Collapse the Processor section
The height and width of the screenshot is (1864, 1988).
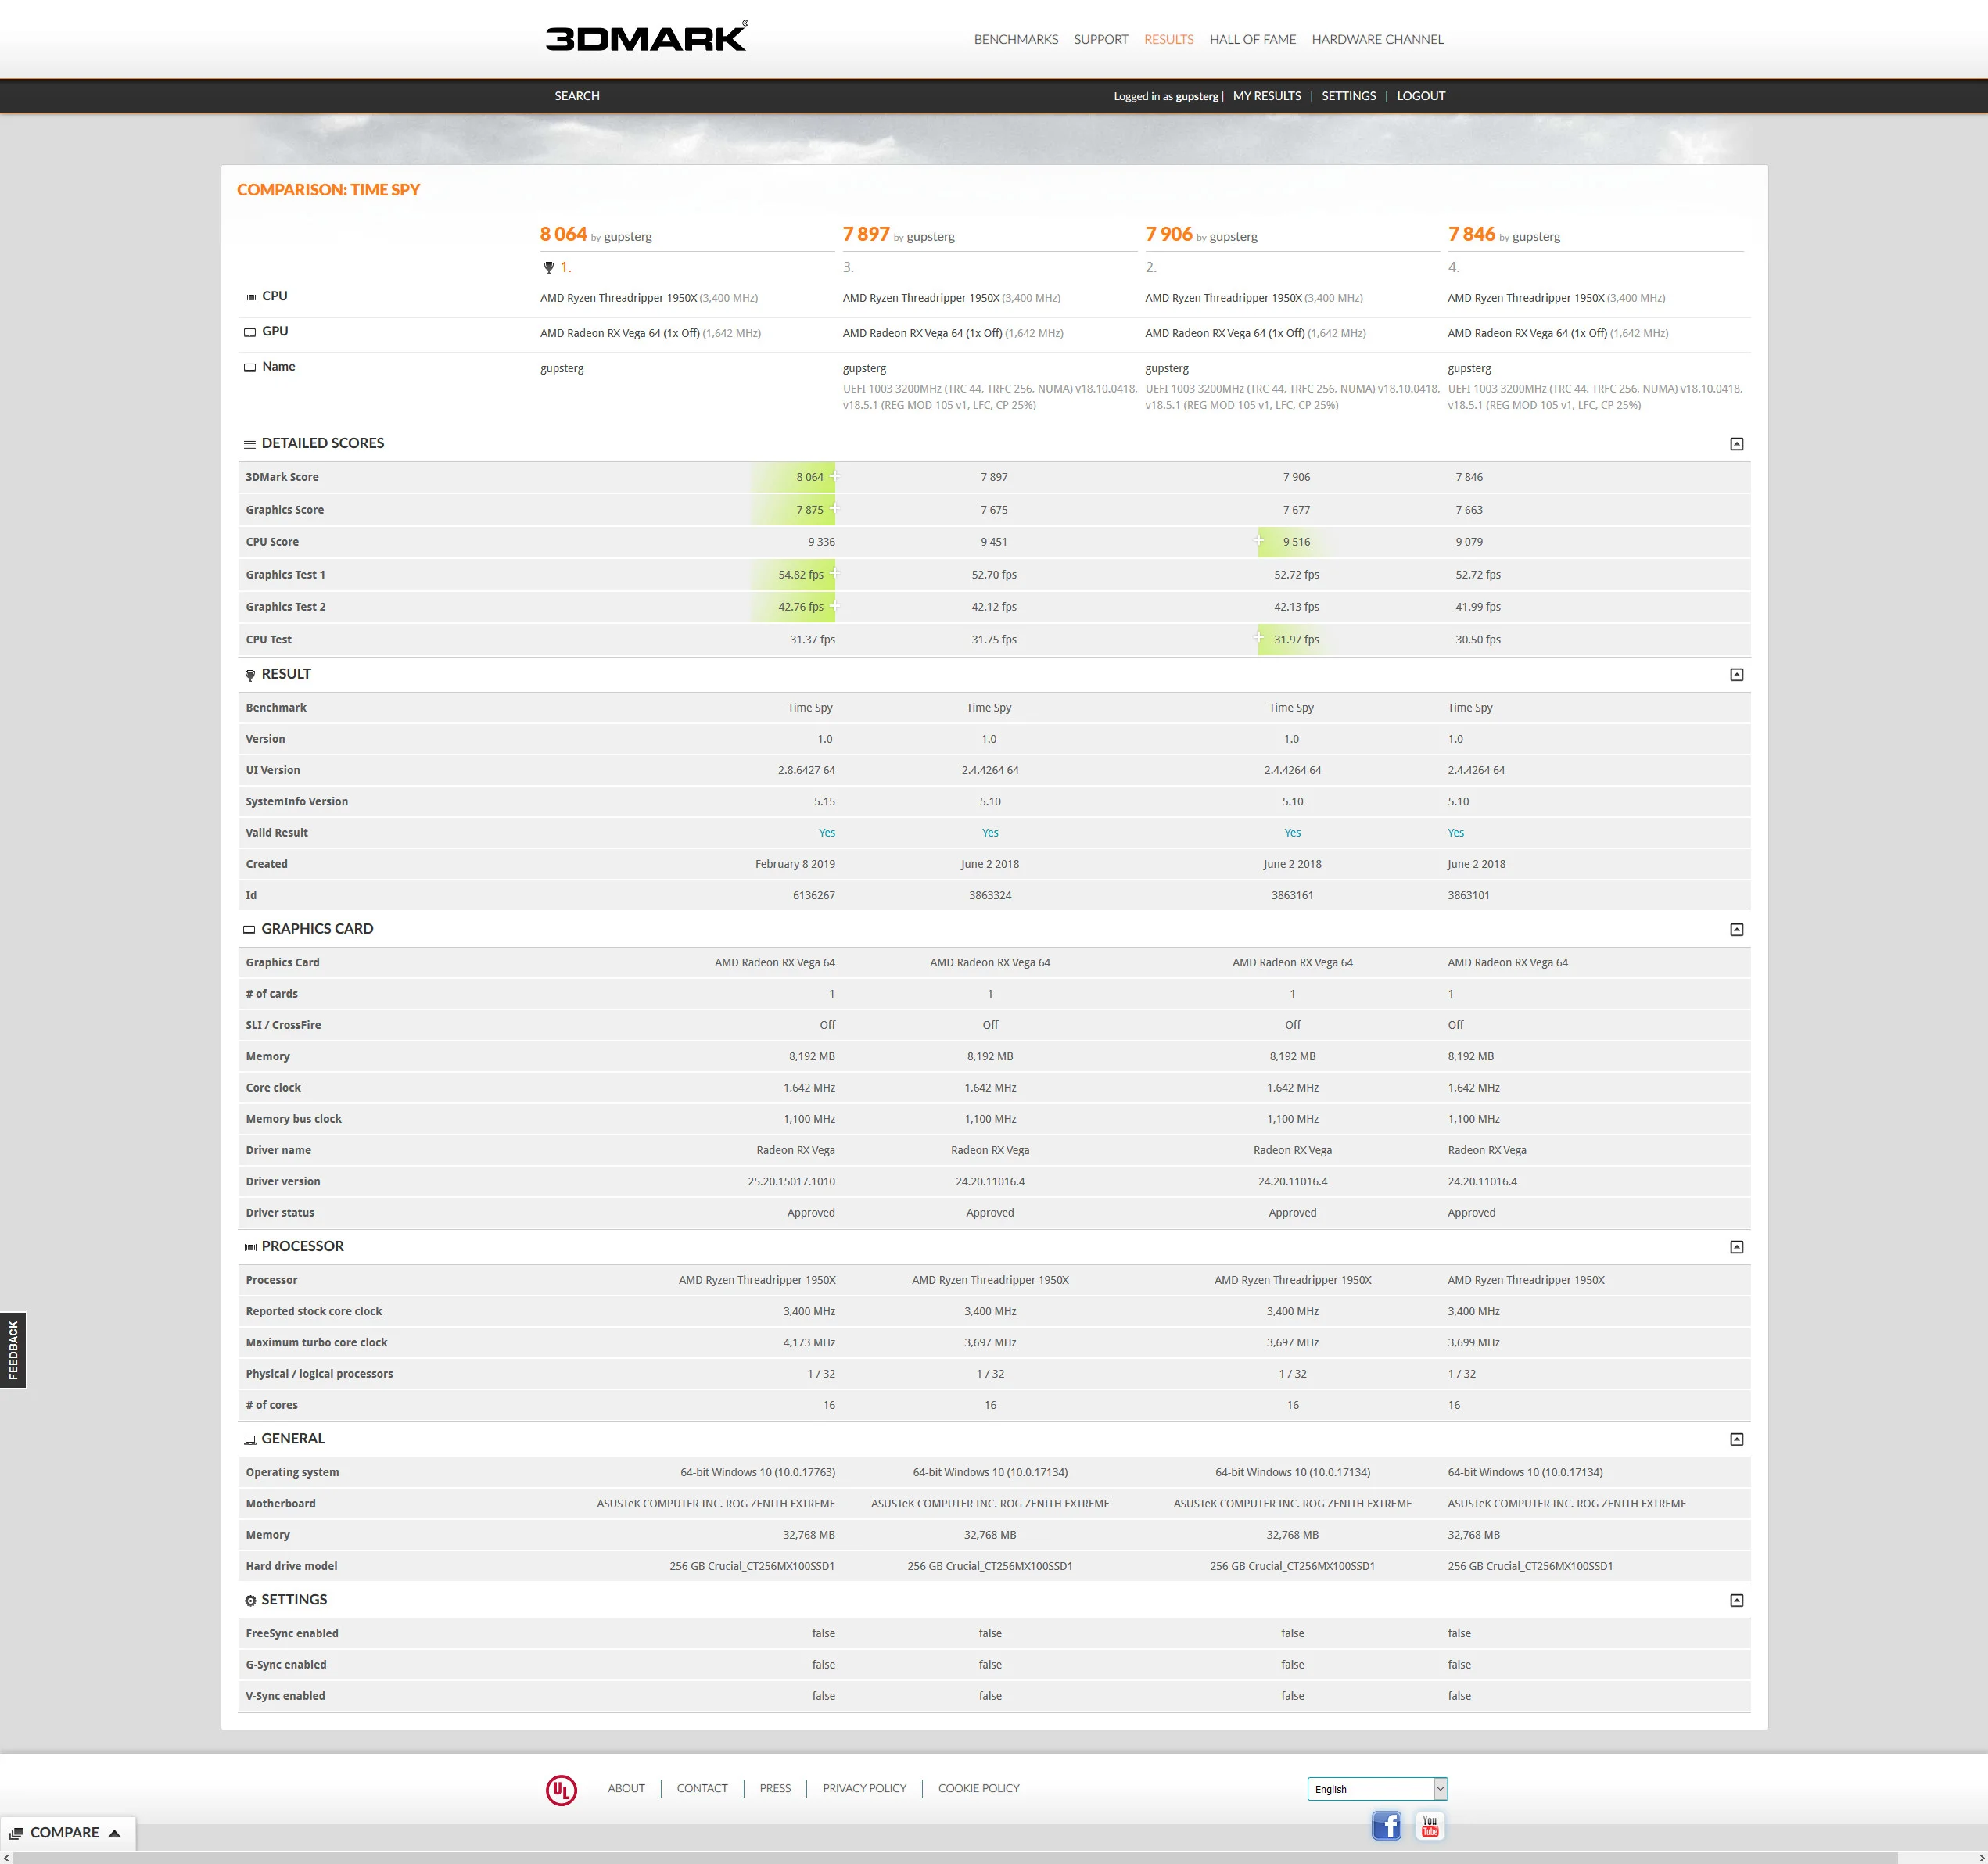(x=1737, y=1247)
